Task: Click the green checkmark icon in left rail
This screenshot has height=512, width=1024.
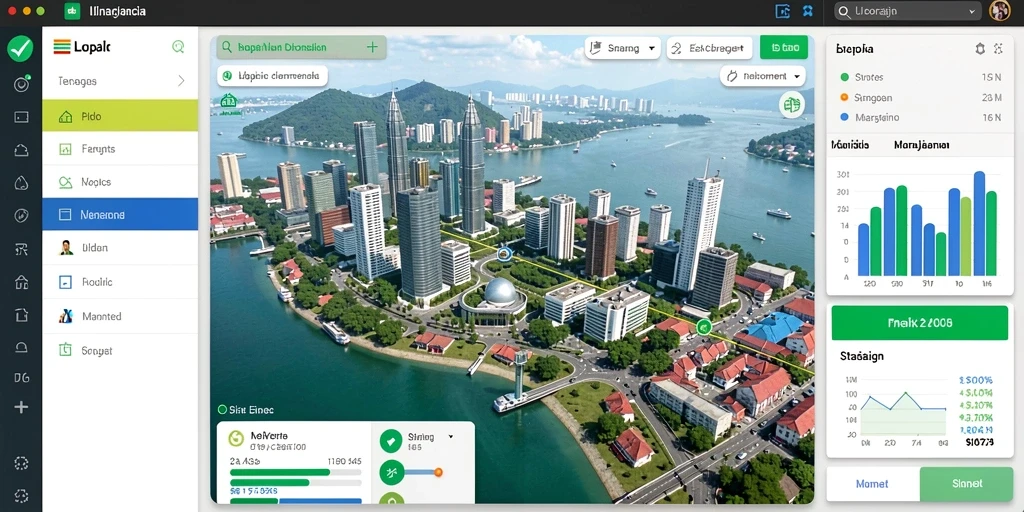Action: (20, 49)
